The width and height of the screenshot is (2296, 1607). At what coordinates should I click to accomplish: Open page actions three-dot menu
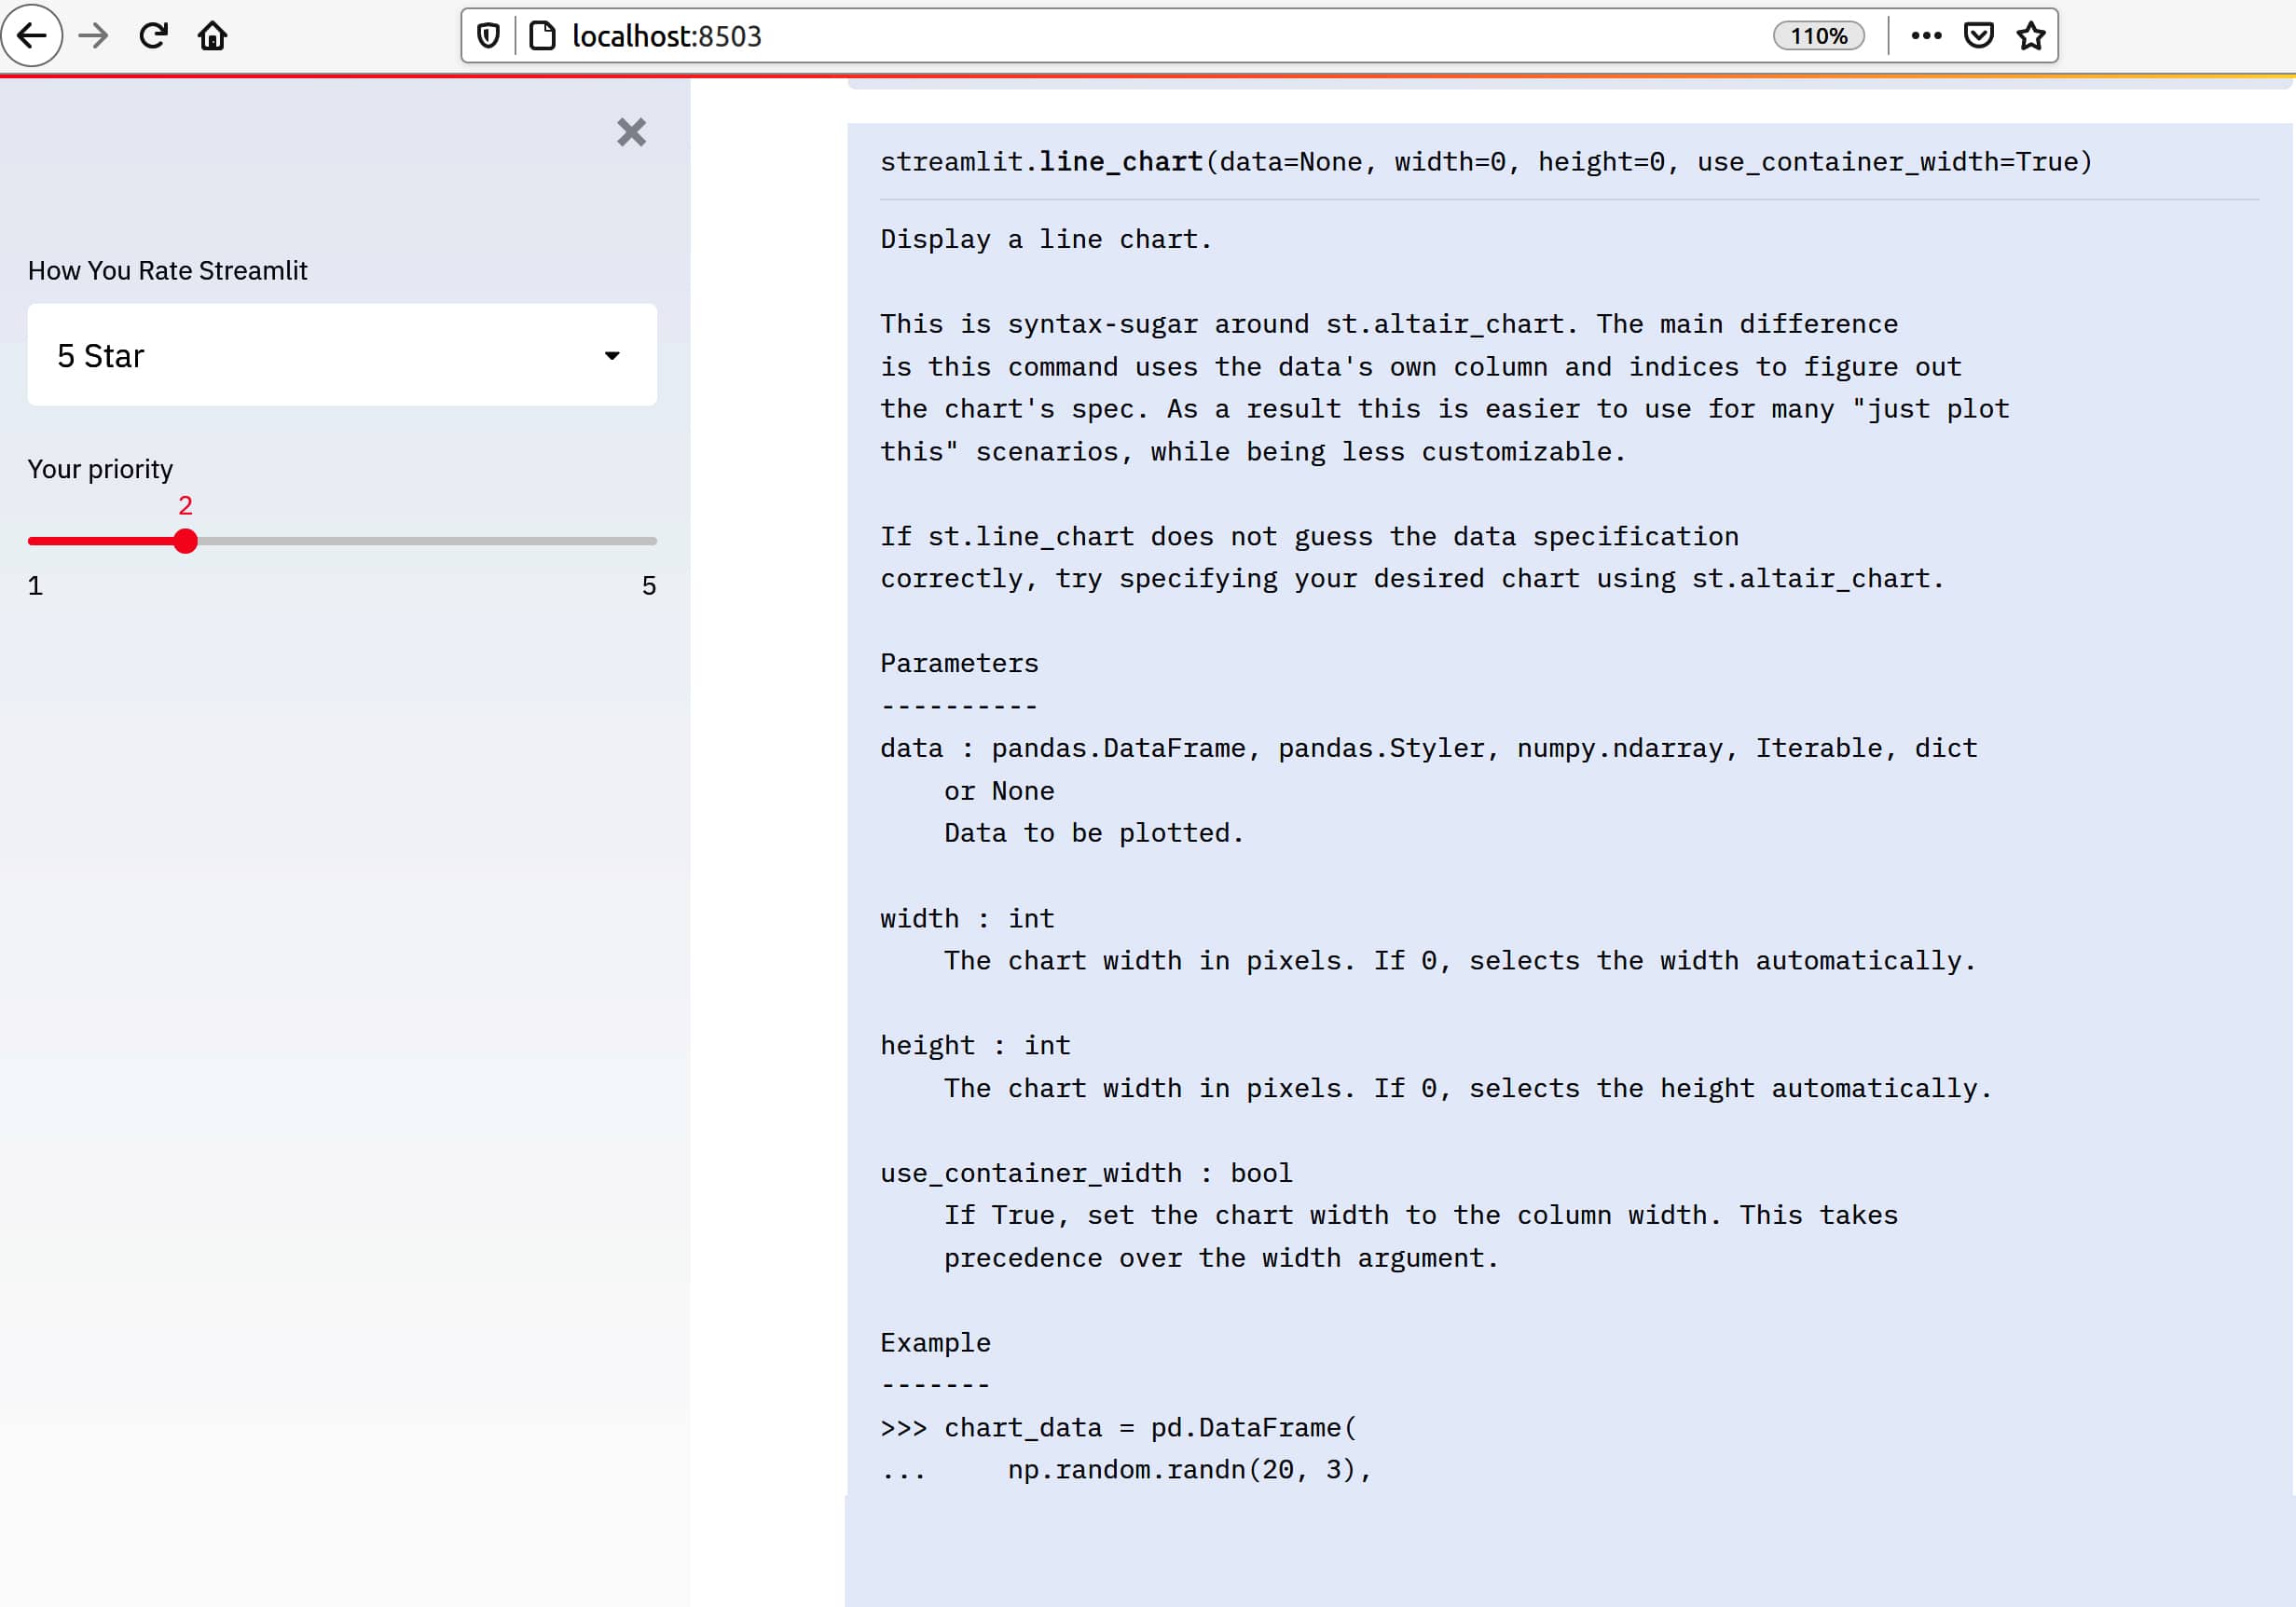pyautogui.click(x=1925, y=36)
